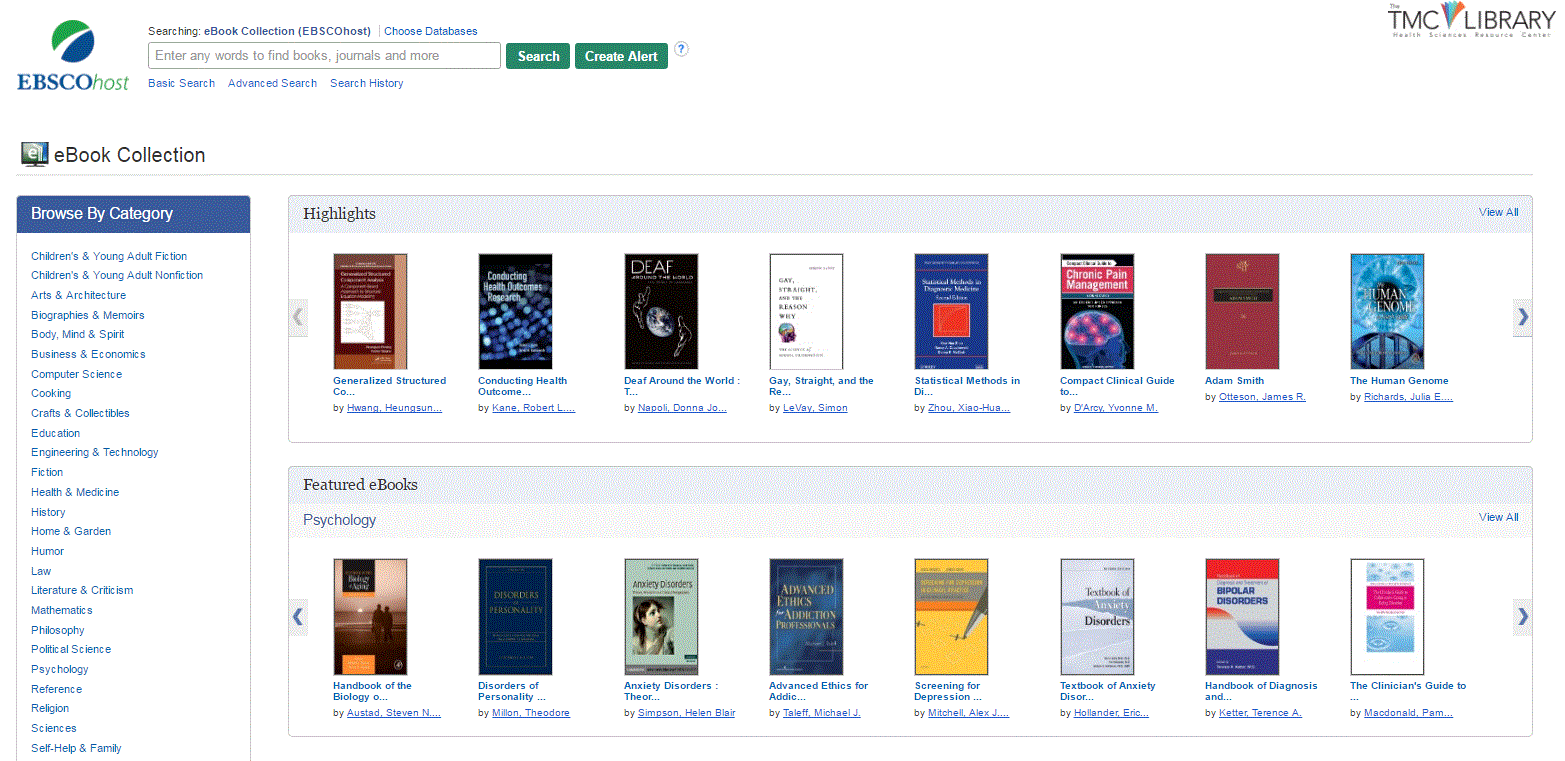This screenshot has height=761, width=1565.
Task: Click the Create Alert button
Action: (x=621, y=56)
